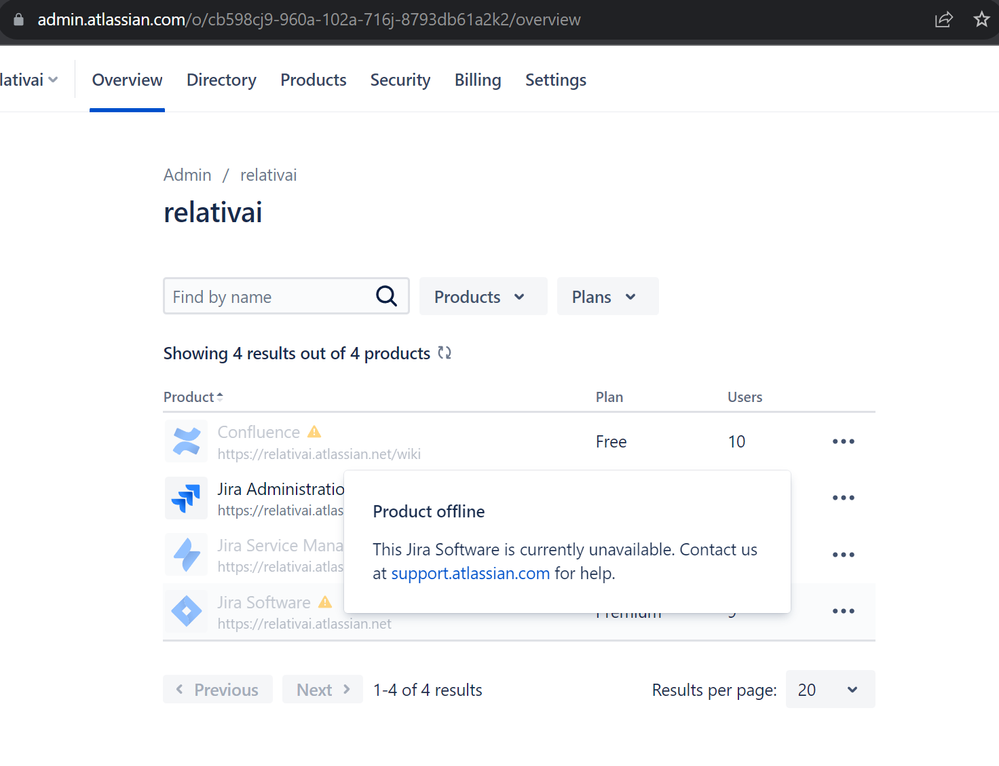This screenshot has height=766, width=999.
Task: Click the Jira Service Management logo
Action: 186,554
